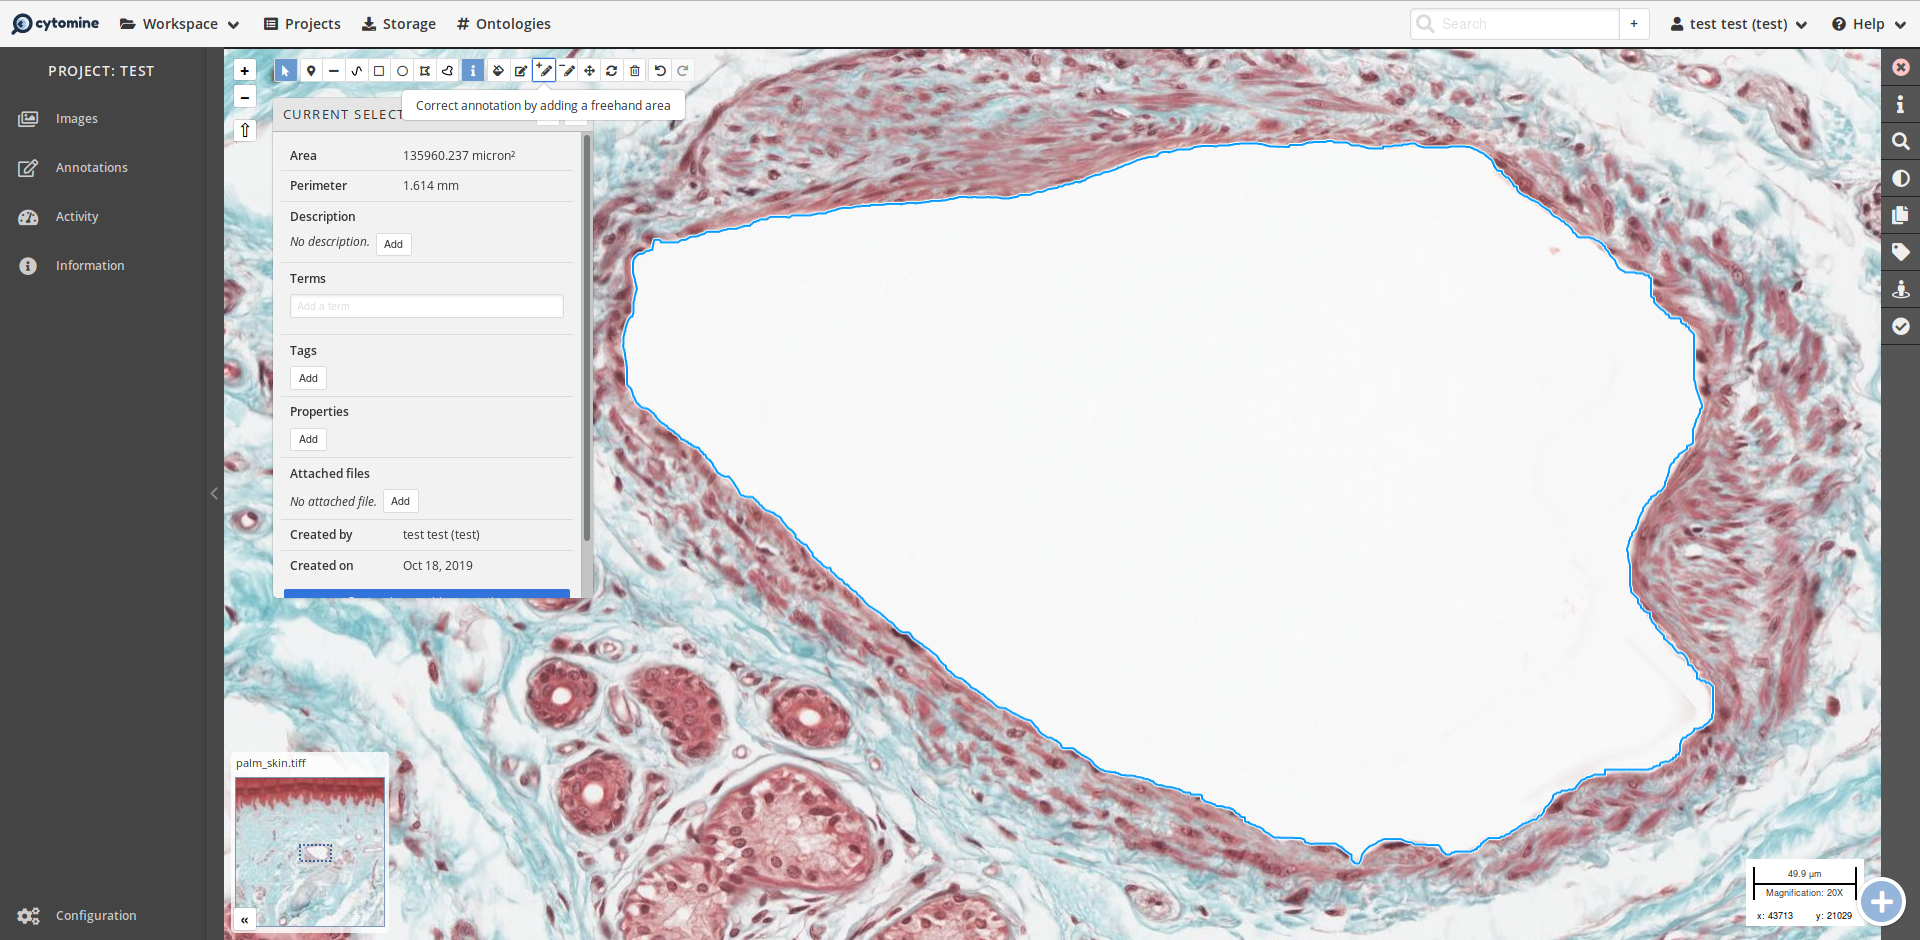Undo the last annotation action

[x=660, y=71]
